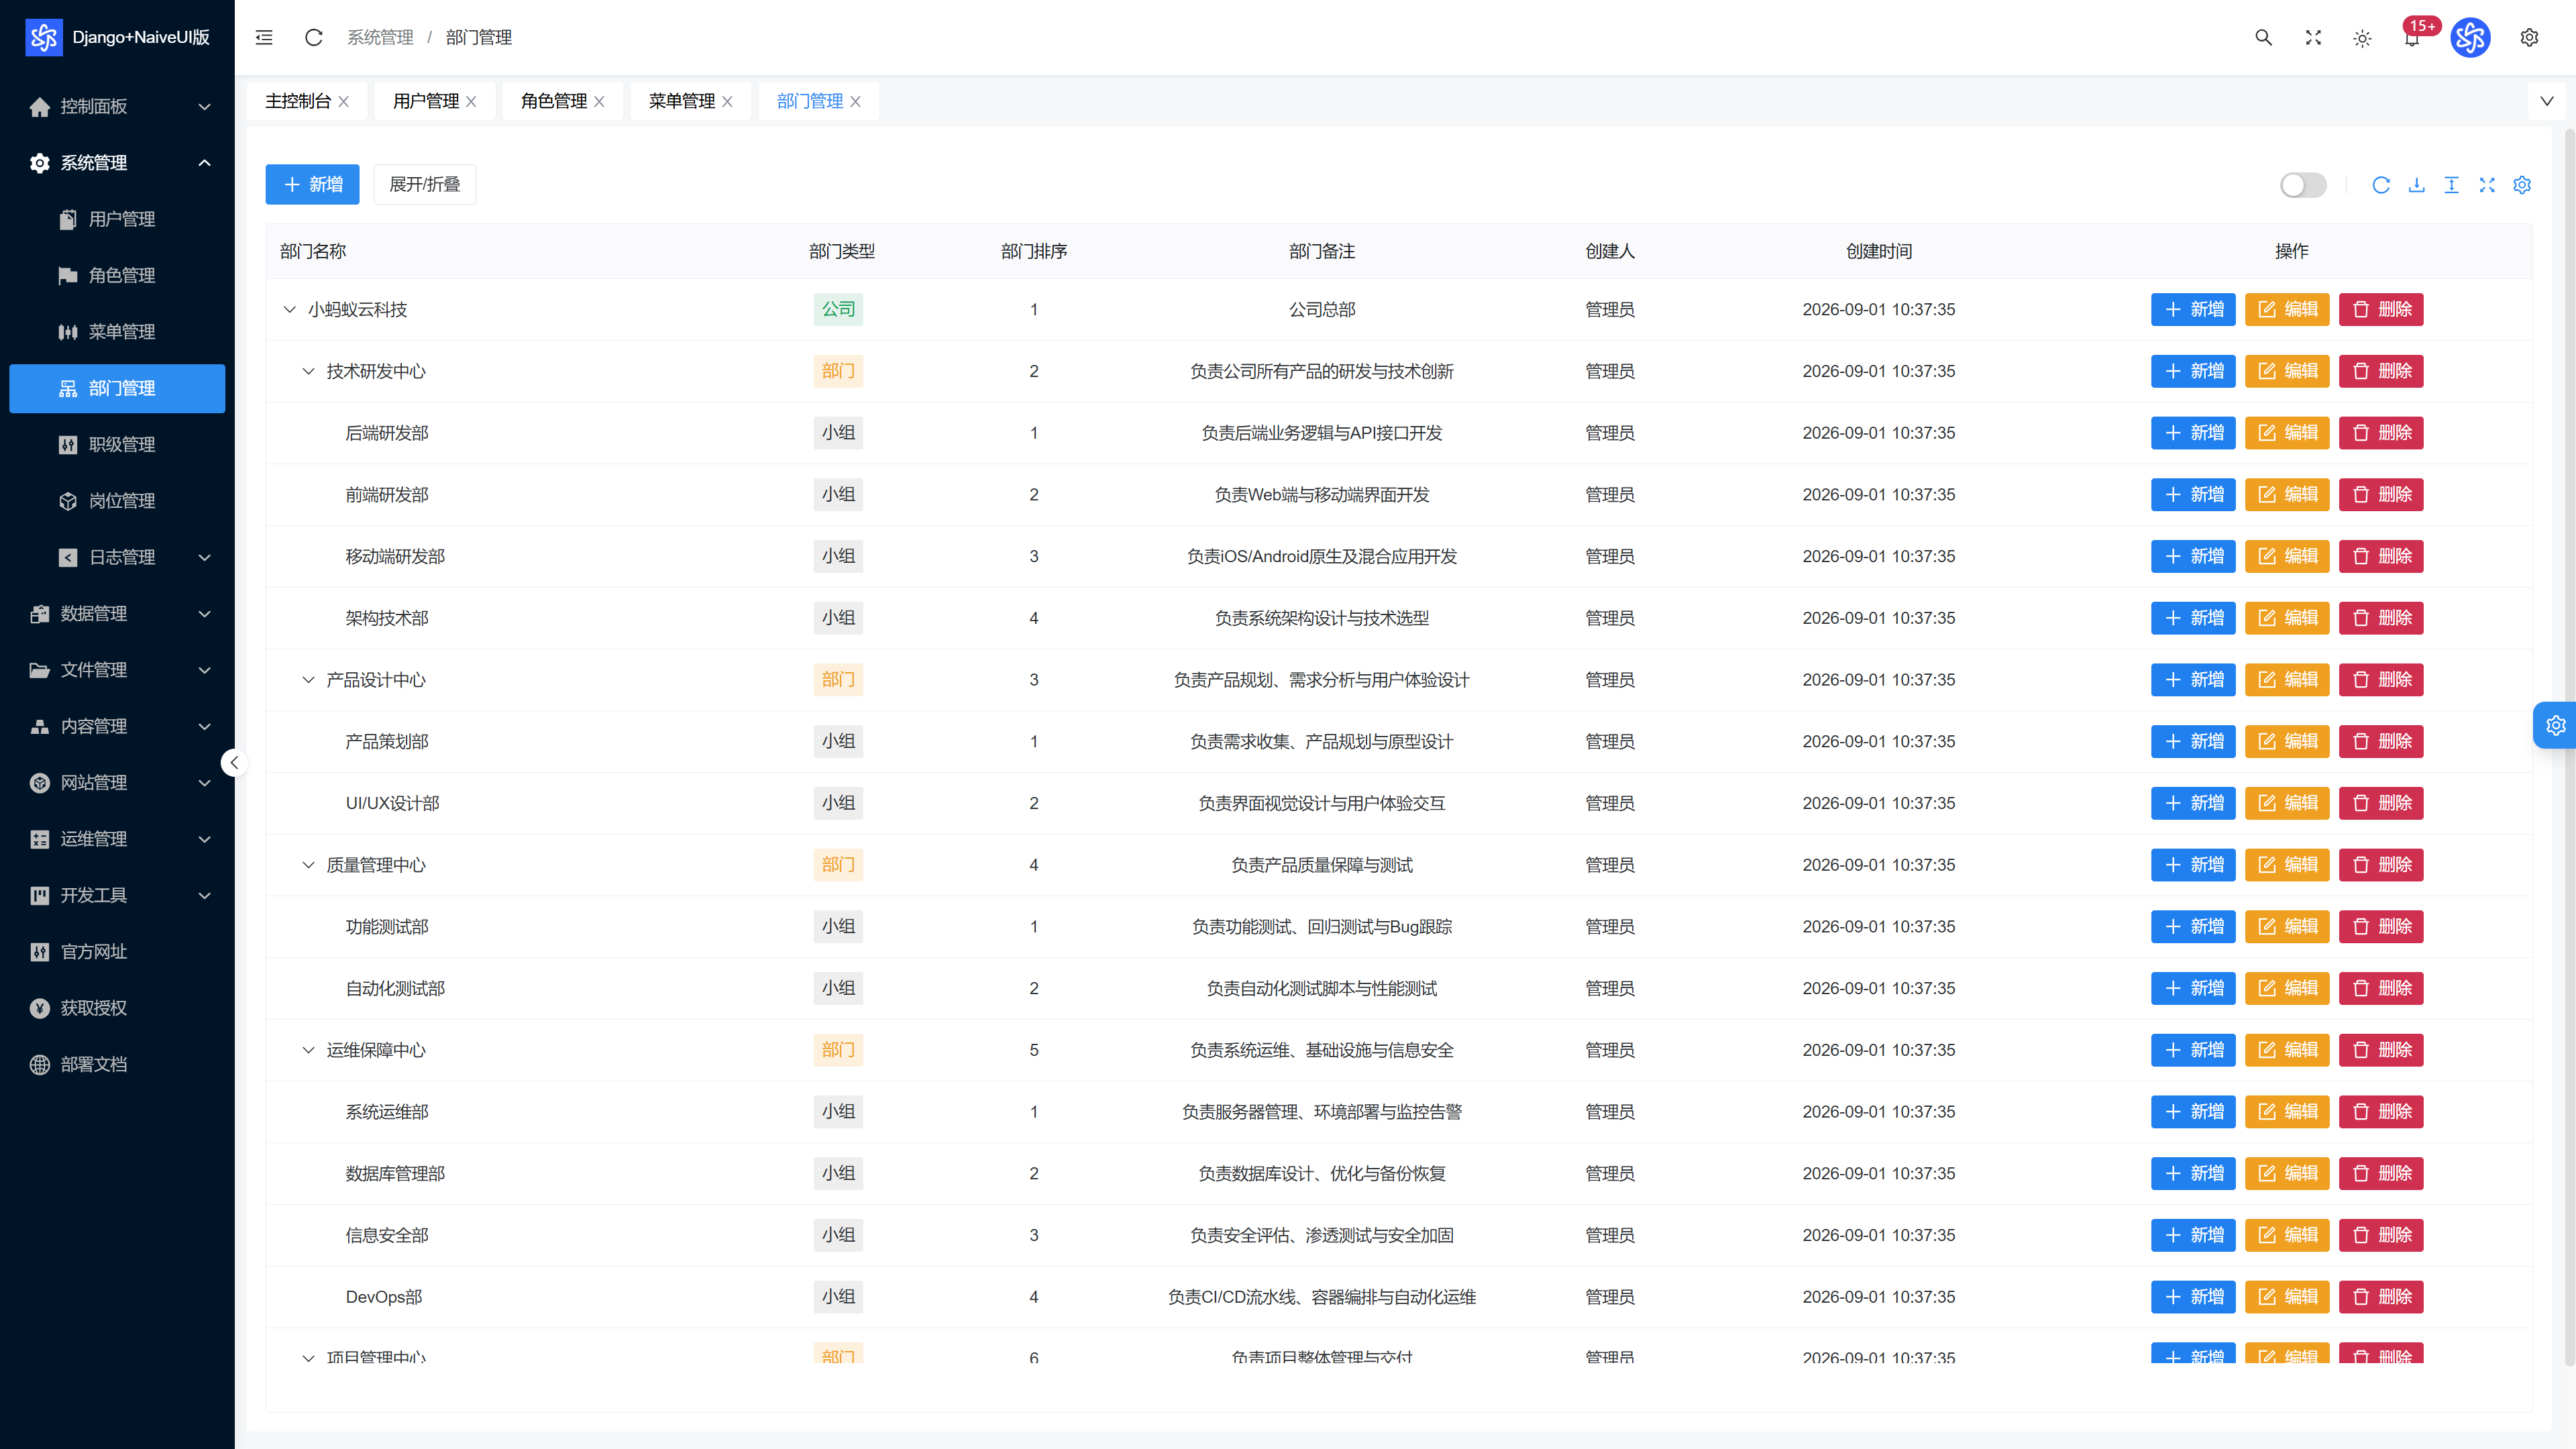Viewport: 2576px width, 1449px height.
Task: Click 删除 for 前端研发部 row
Action: pos(2381,494)
